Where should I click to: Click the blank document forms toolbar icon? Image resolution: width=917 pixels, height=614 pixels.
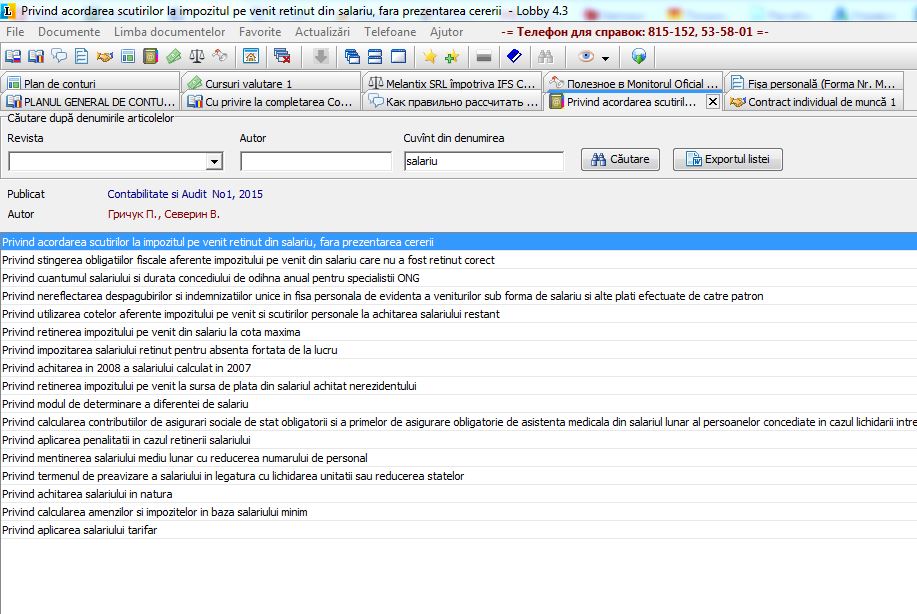click(x=82, y=57)
